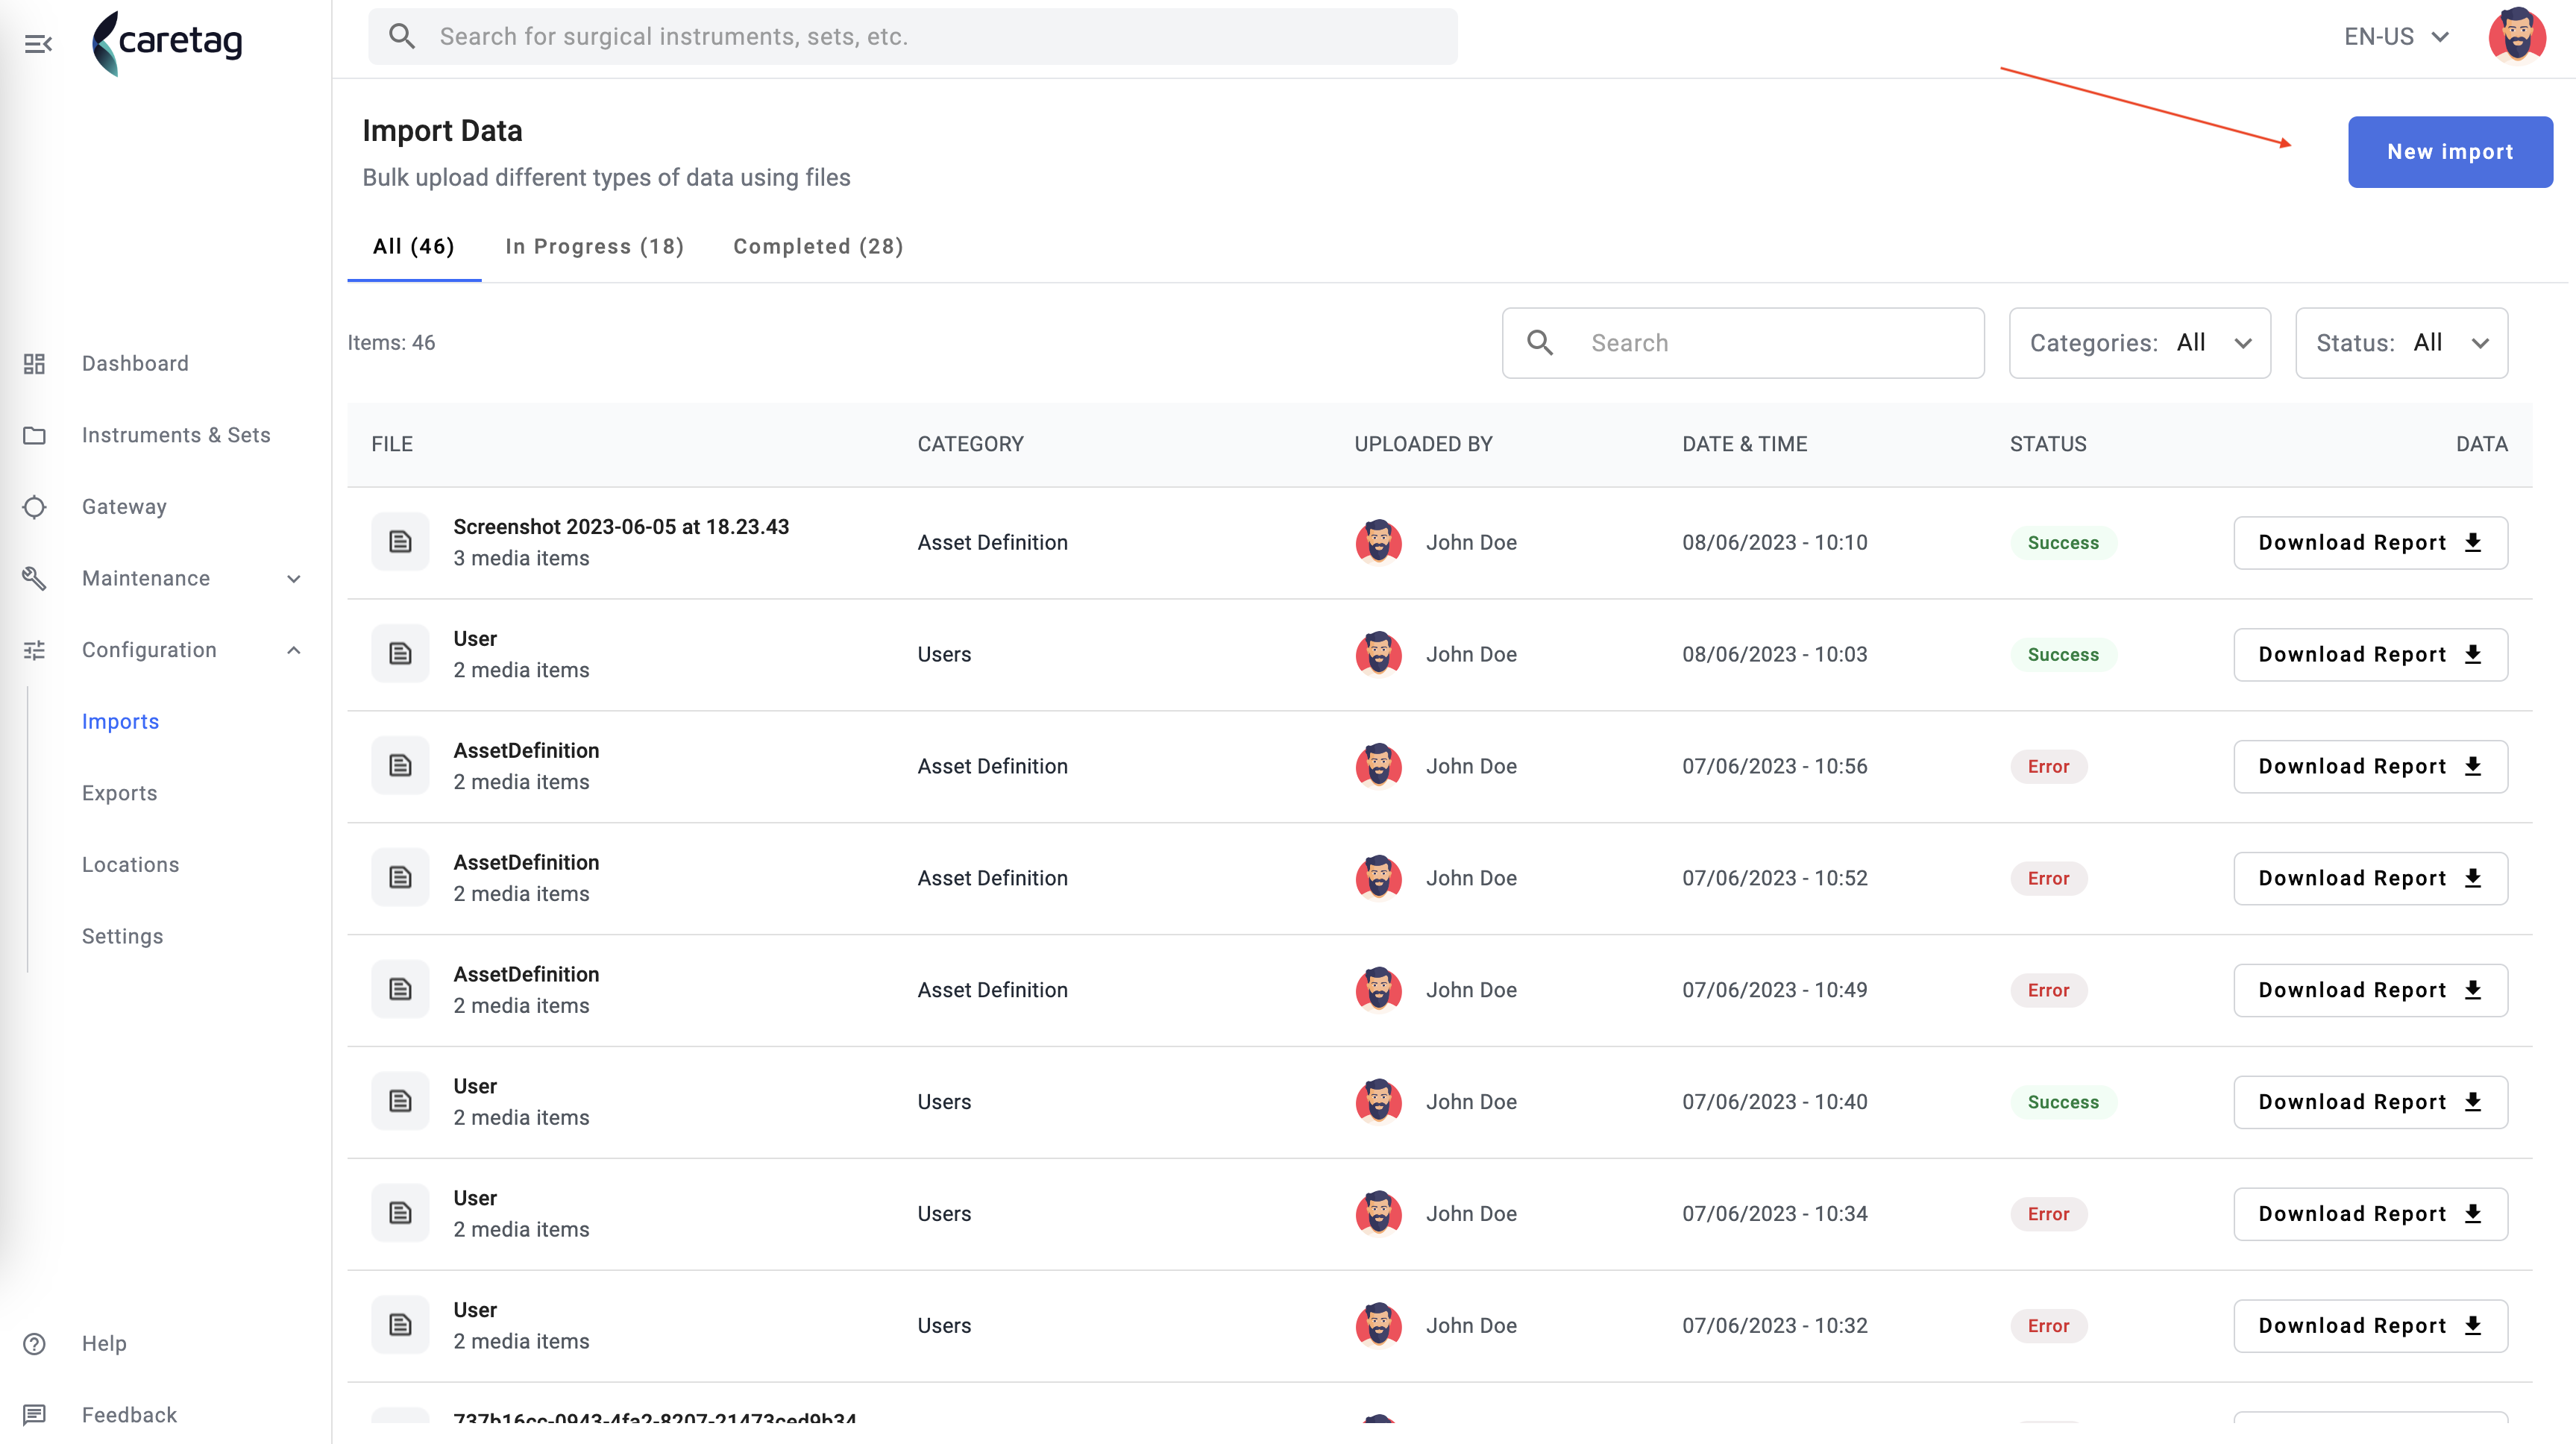Open the Feedback chat icon
The image size is (2576, 1444).
coord(35,1415)
